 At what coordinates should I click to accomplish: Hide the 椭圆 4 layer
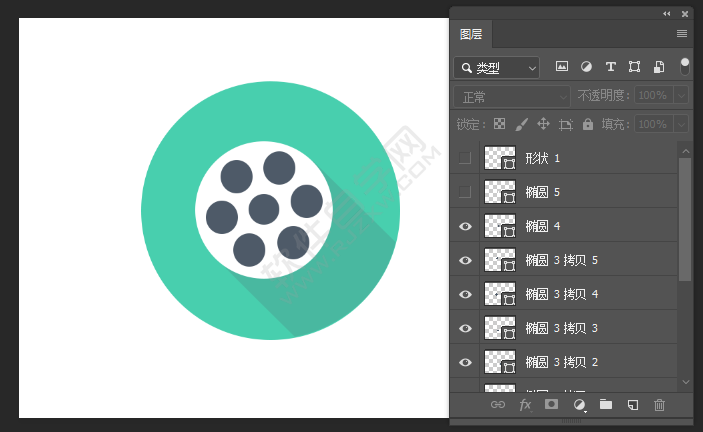tap(465, 226)
